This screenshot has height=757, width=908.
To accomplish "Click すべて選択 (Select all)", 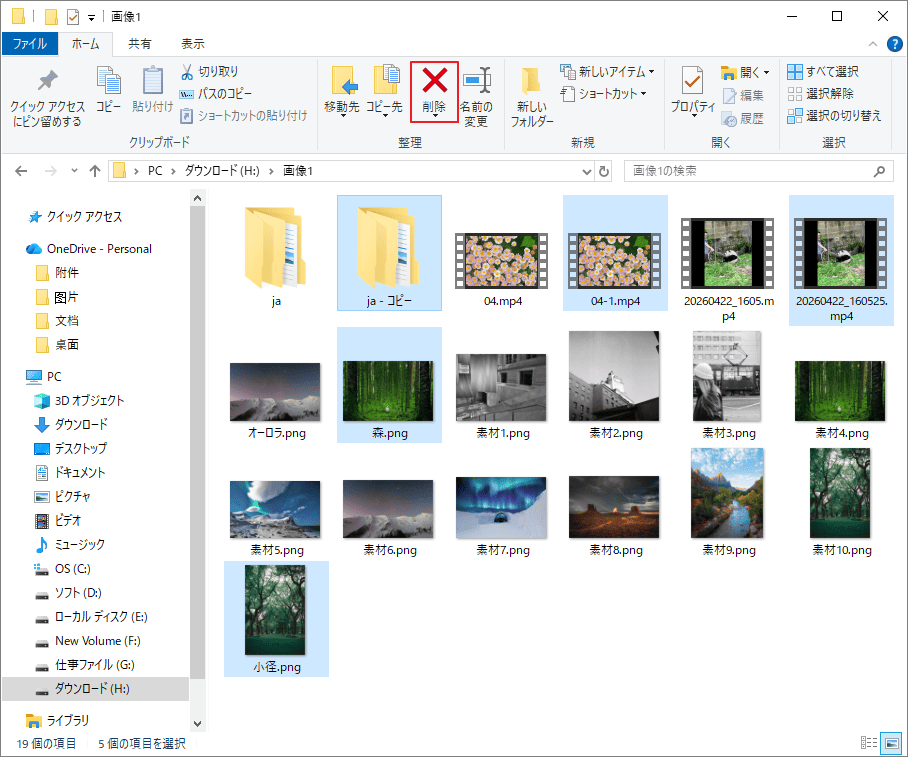I will pyautogui.click(x=823, y=71).
